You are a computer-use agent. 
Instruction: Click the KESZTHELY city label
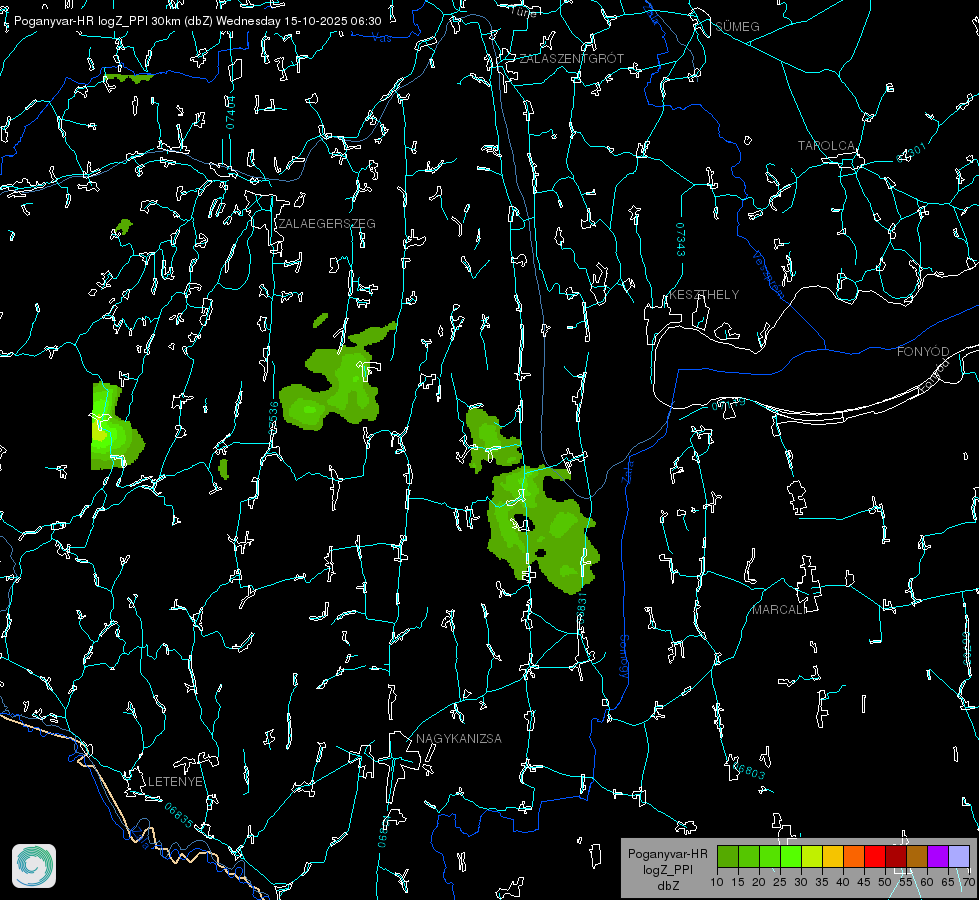click(704, 294)
